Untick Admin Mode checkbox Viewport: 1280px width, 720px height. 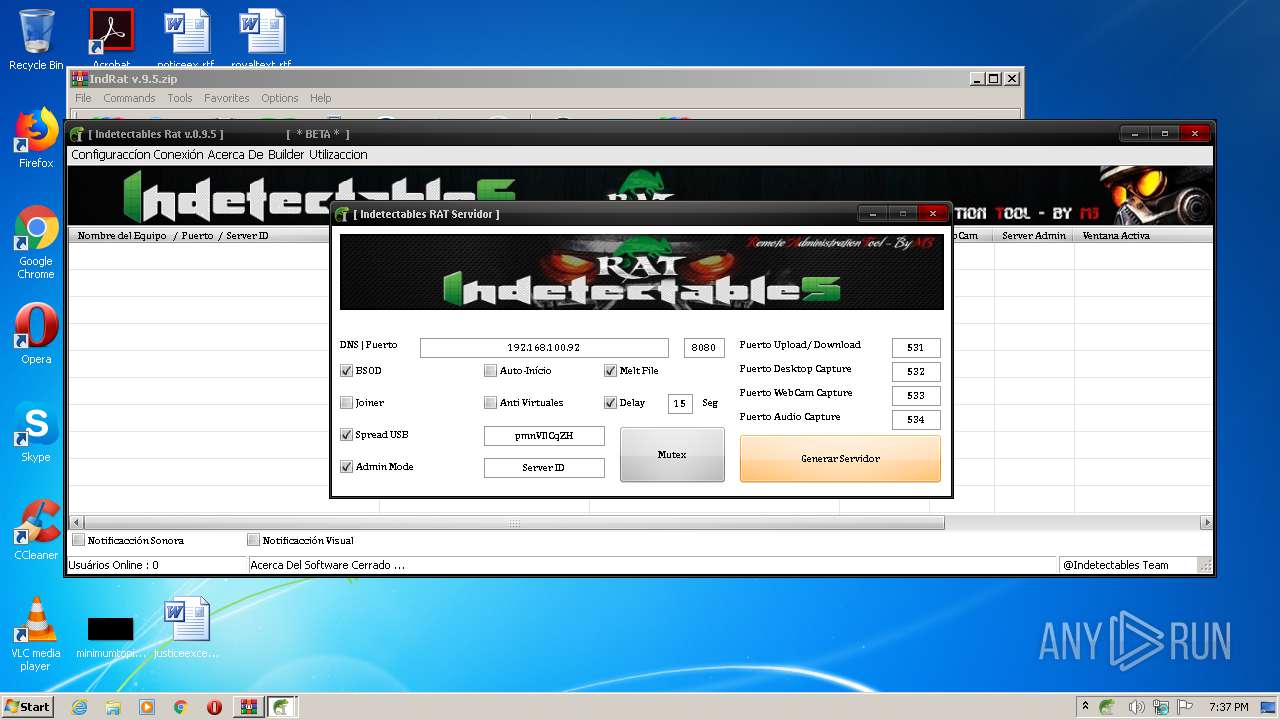point(346,467)
